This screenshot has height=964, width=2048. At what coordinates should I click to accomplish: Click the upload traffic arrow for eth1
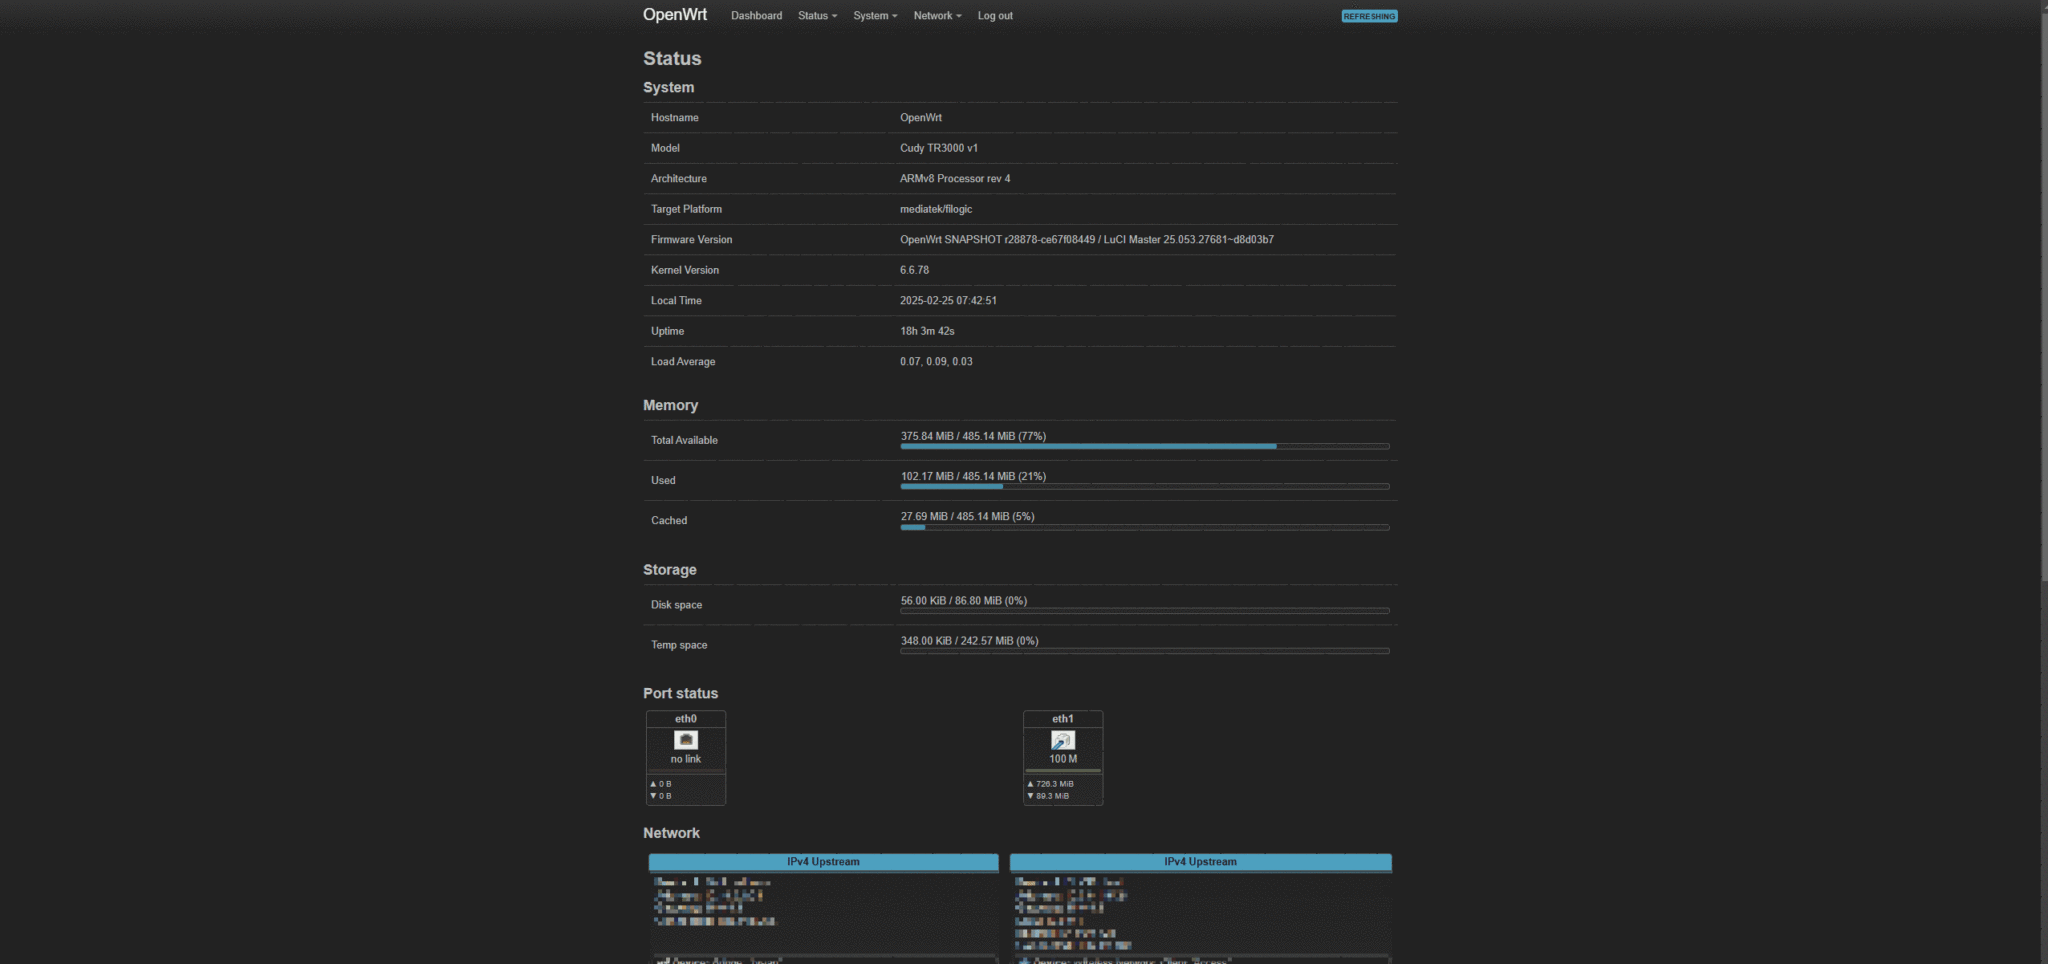coord(1032,783)
